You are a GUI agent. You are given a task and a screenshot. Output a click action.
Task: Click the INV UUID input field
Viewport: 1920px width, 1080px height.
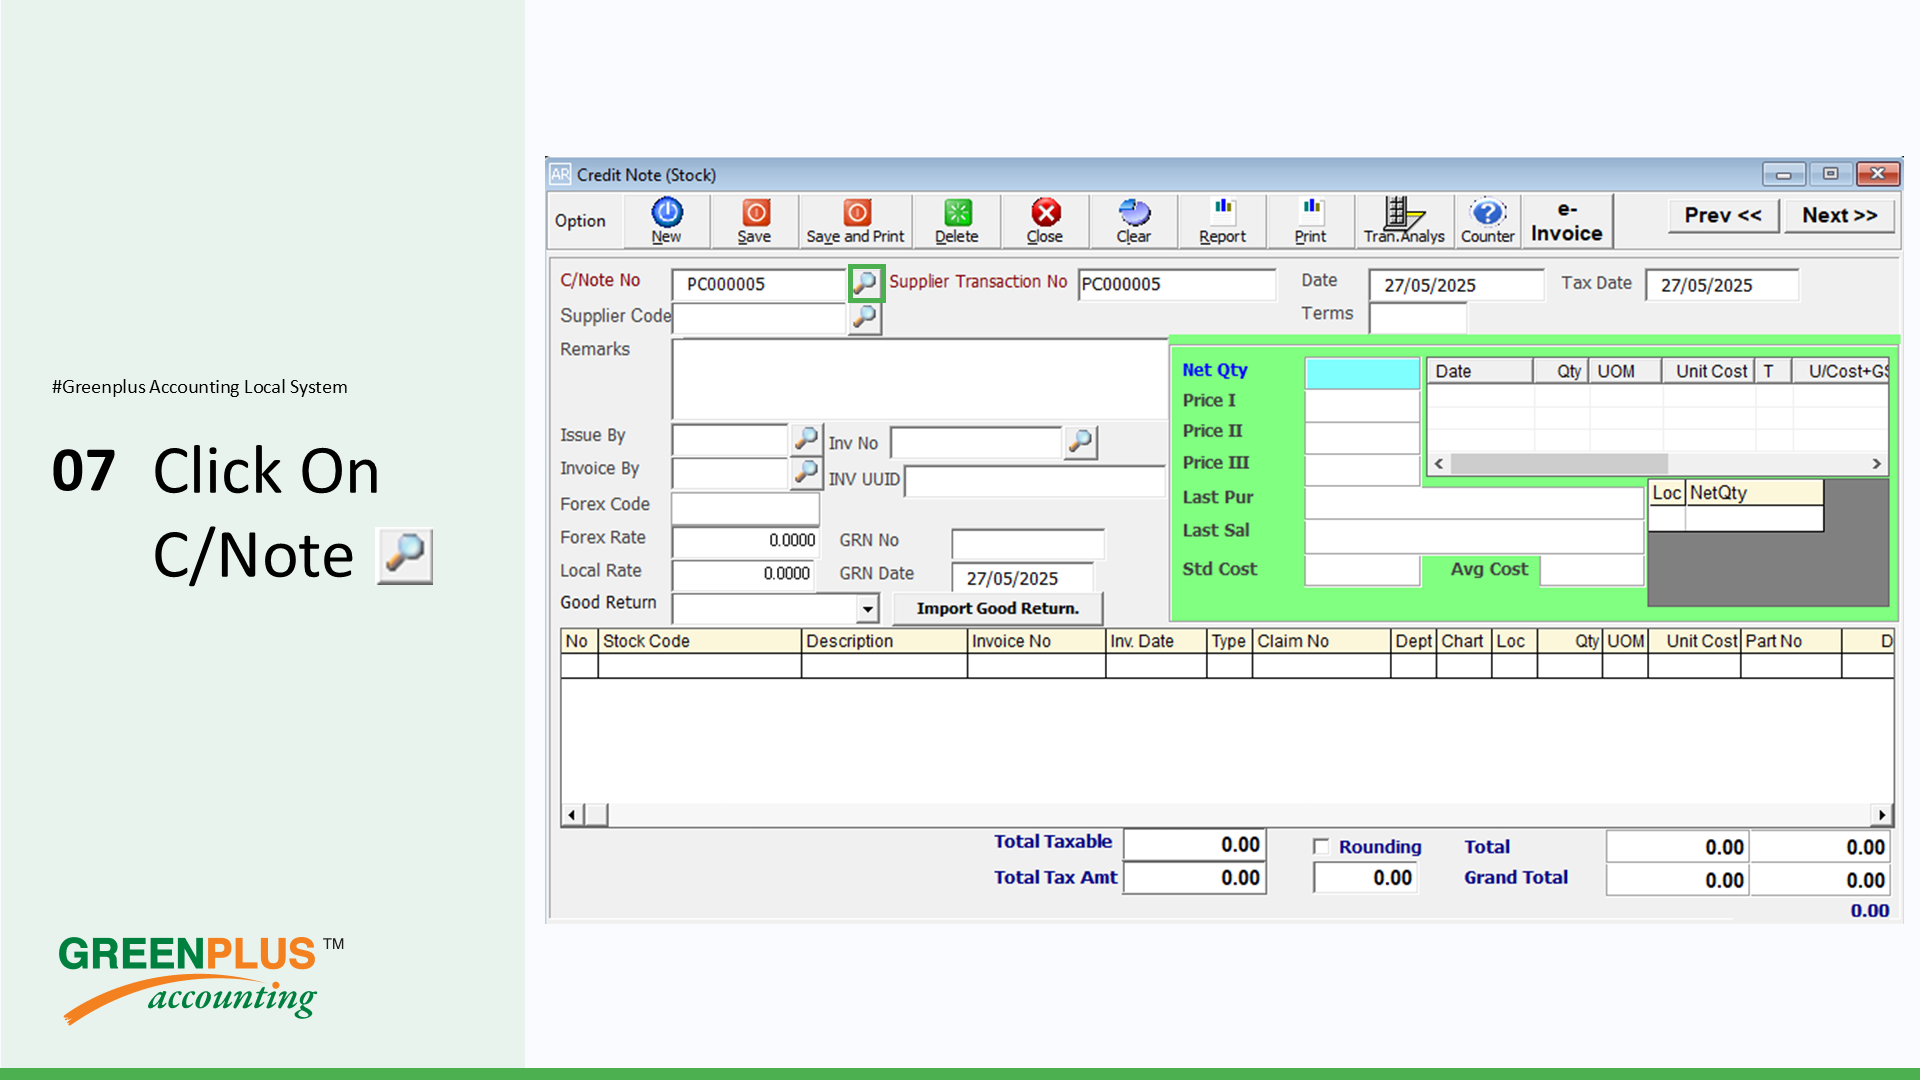point(1035,480)
